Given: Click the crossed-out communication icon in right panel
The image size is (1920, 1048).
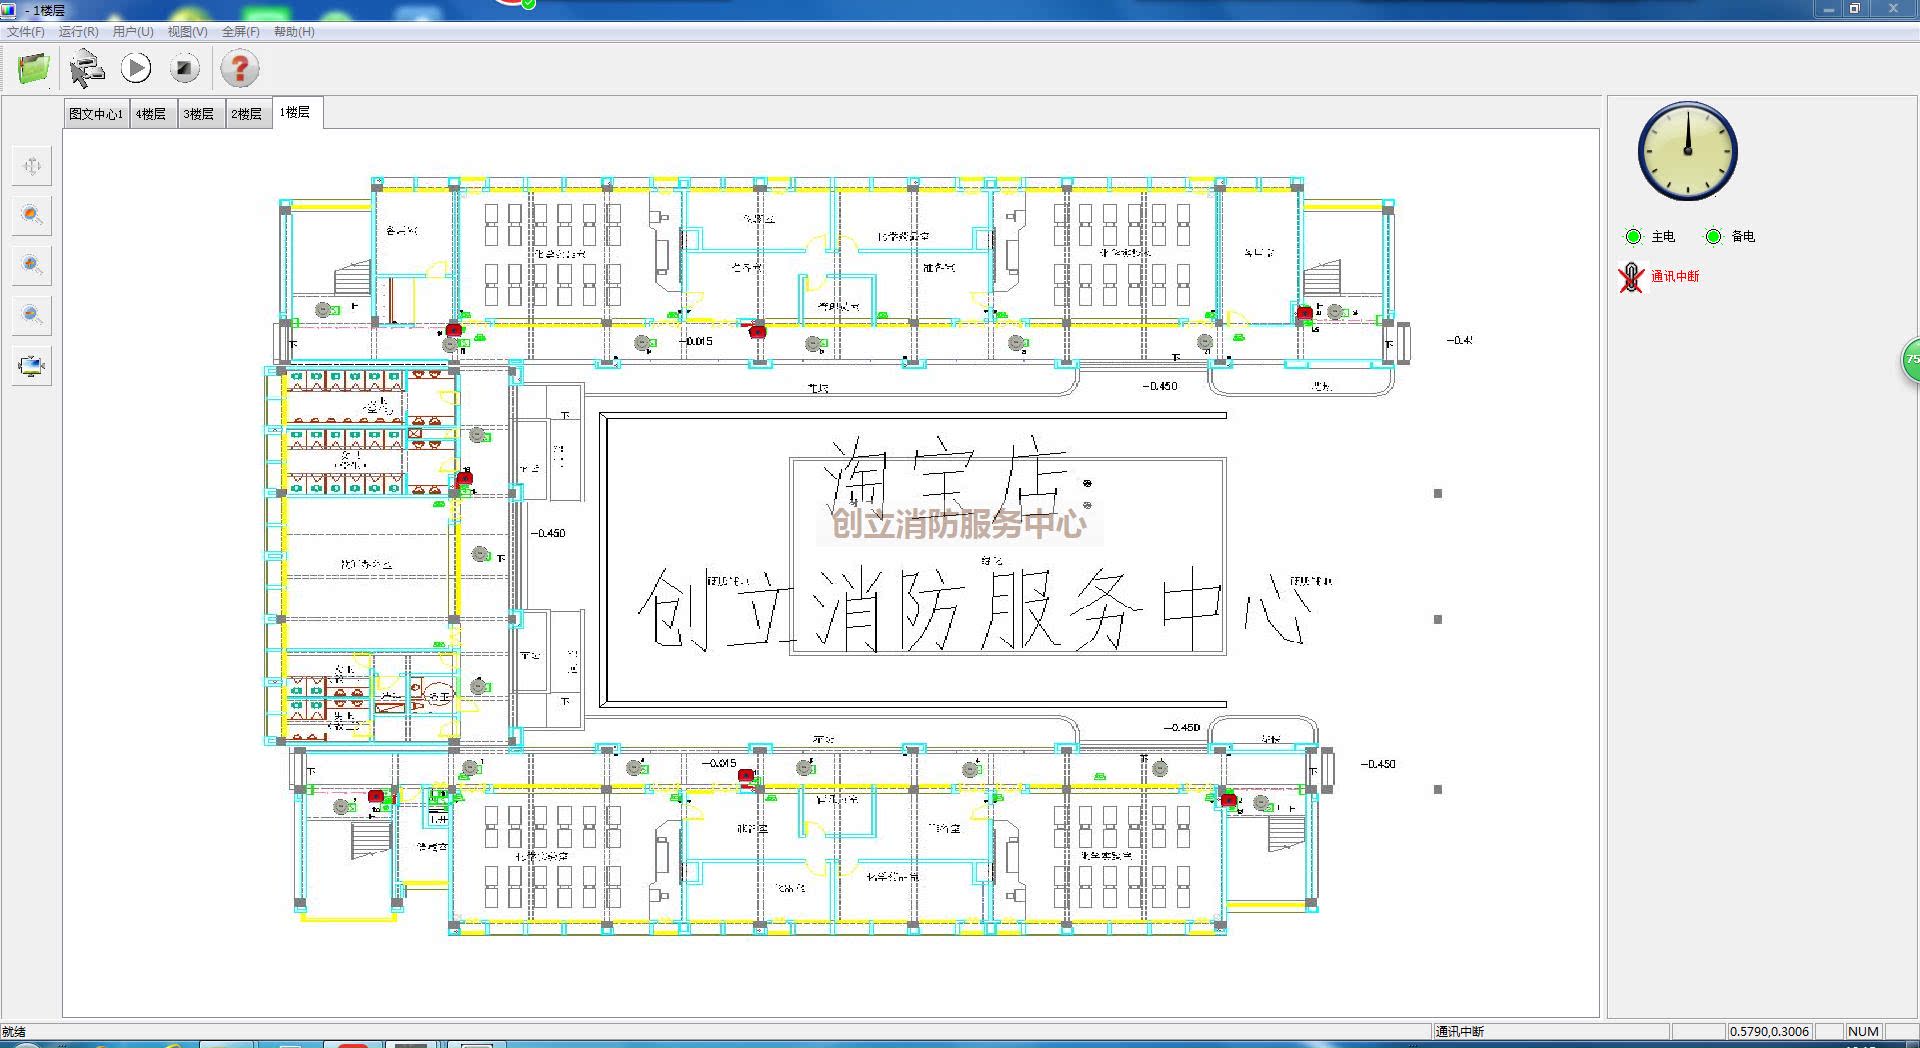Looking at the screenshot, I should point(1631,277).
